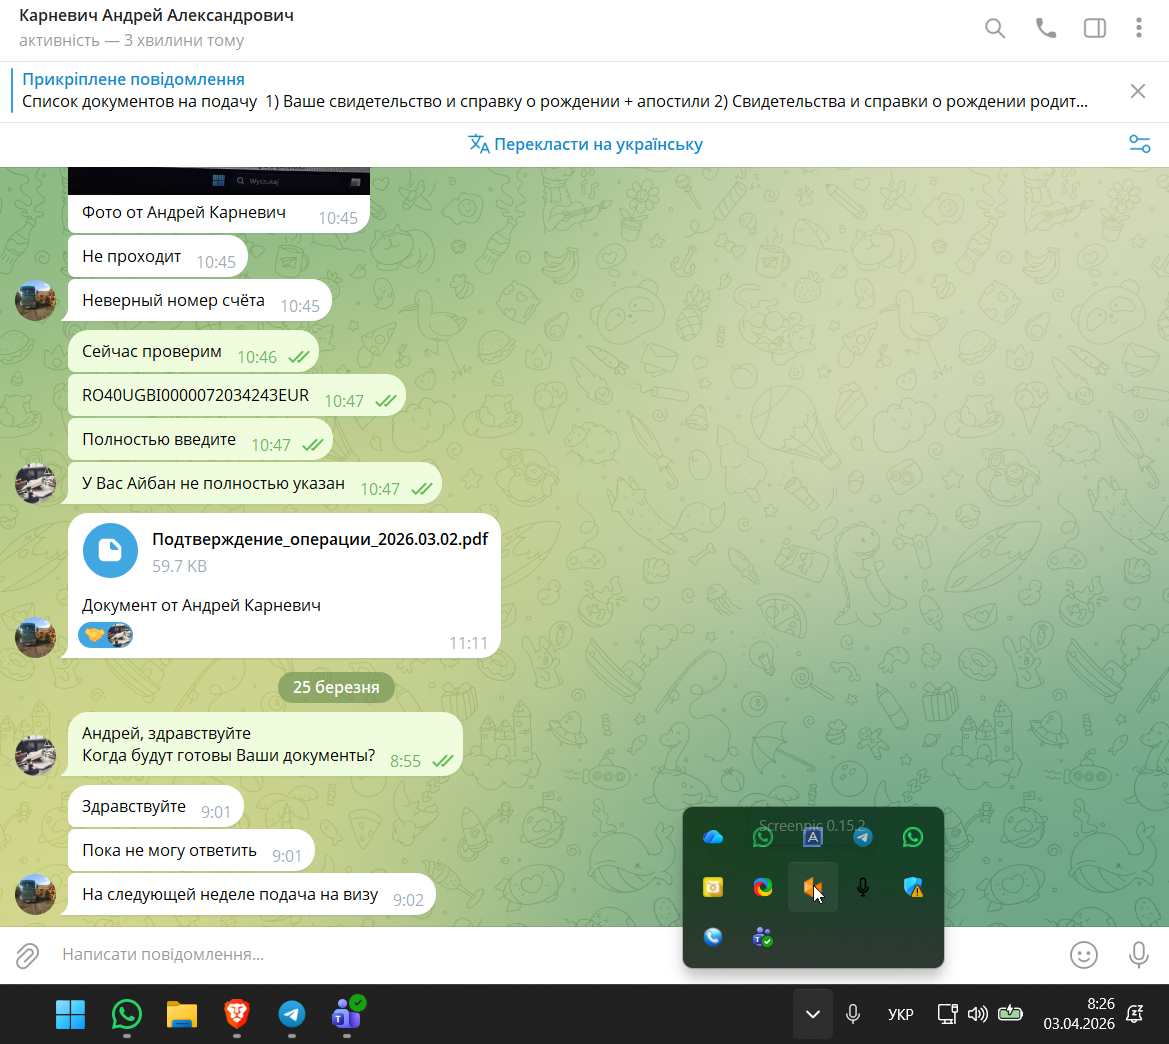Image resolution: width=1169 pixels, height=1044 pixels.
Task: Click the Здравствуйте 9:01 message
Action: click(x=156, y=807)
